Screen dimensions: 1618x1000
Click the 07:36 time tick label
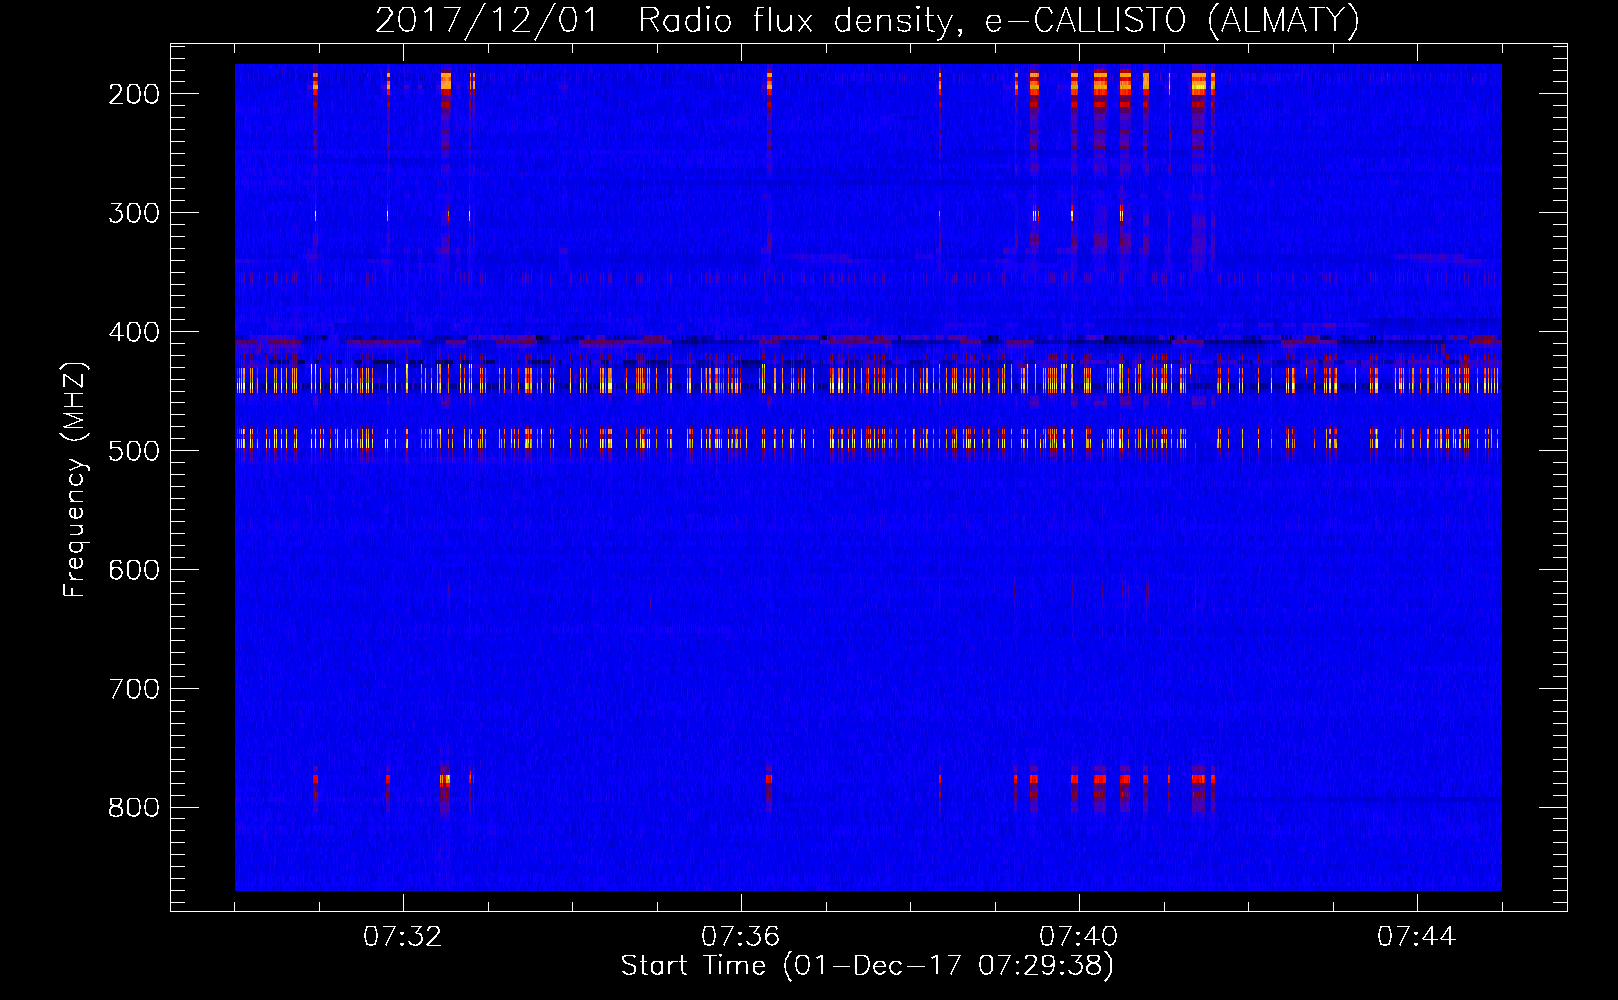pyautogui.click(x=741, y=937)
